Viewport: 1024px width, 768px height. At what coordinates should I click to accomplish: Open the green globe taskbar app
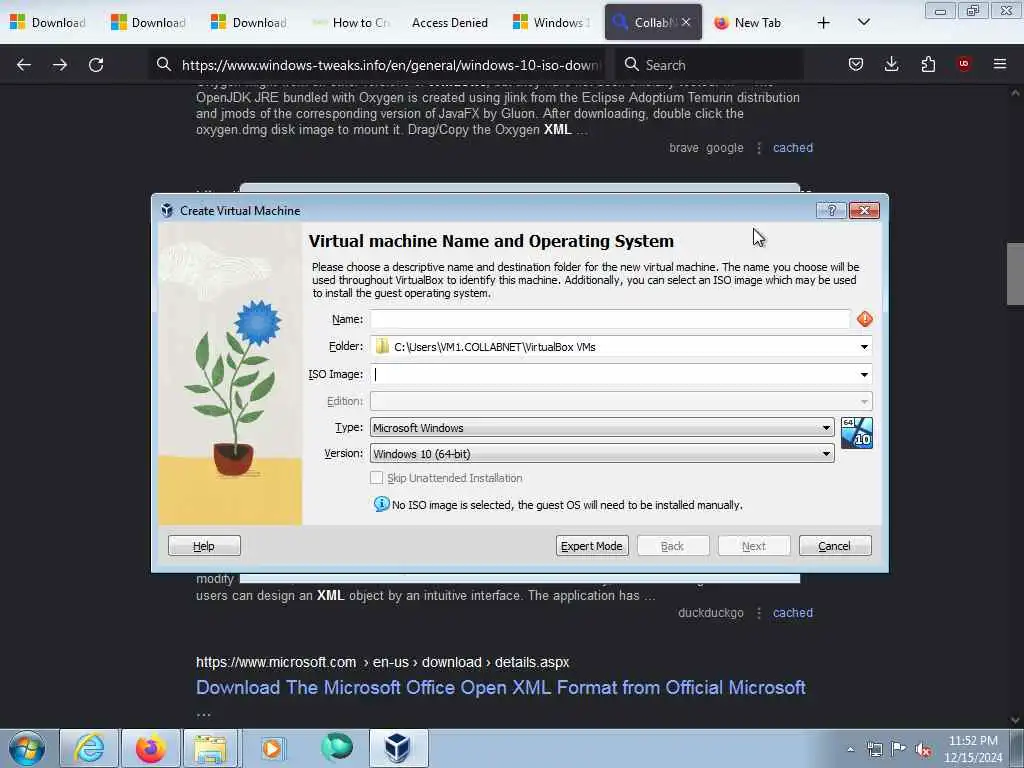(337, 747)
